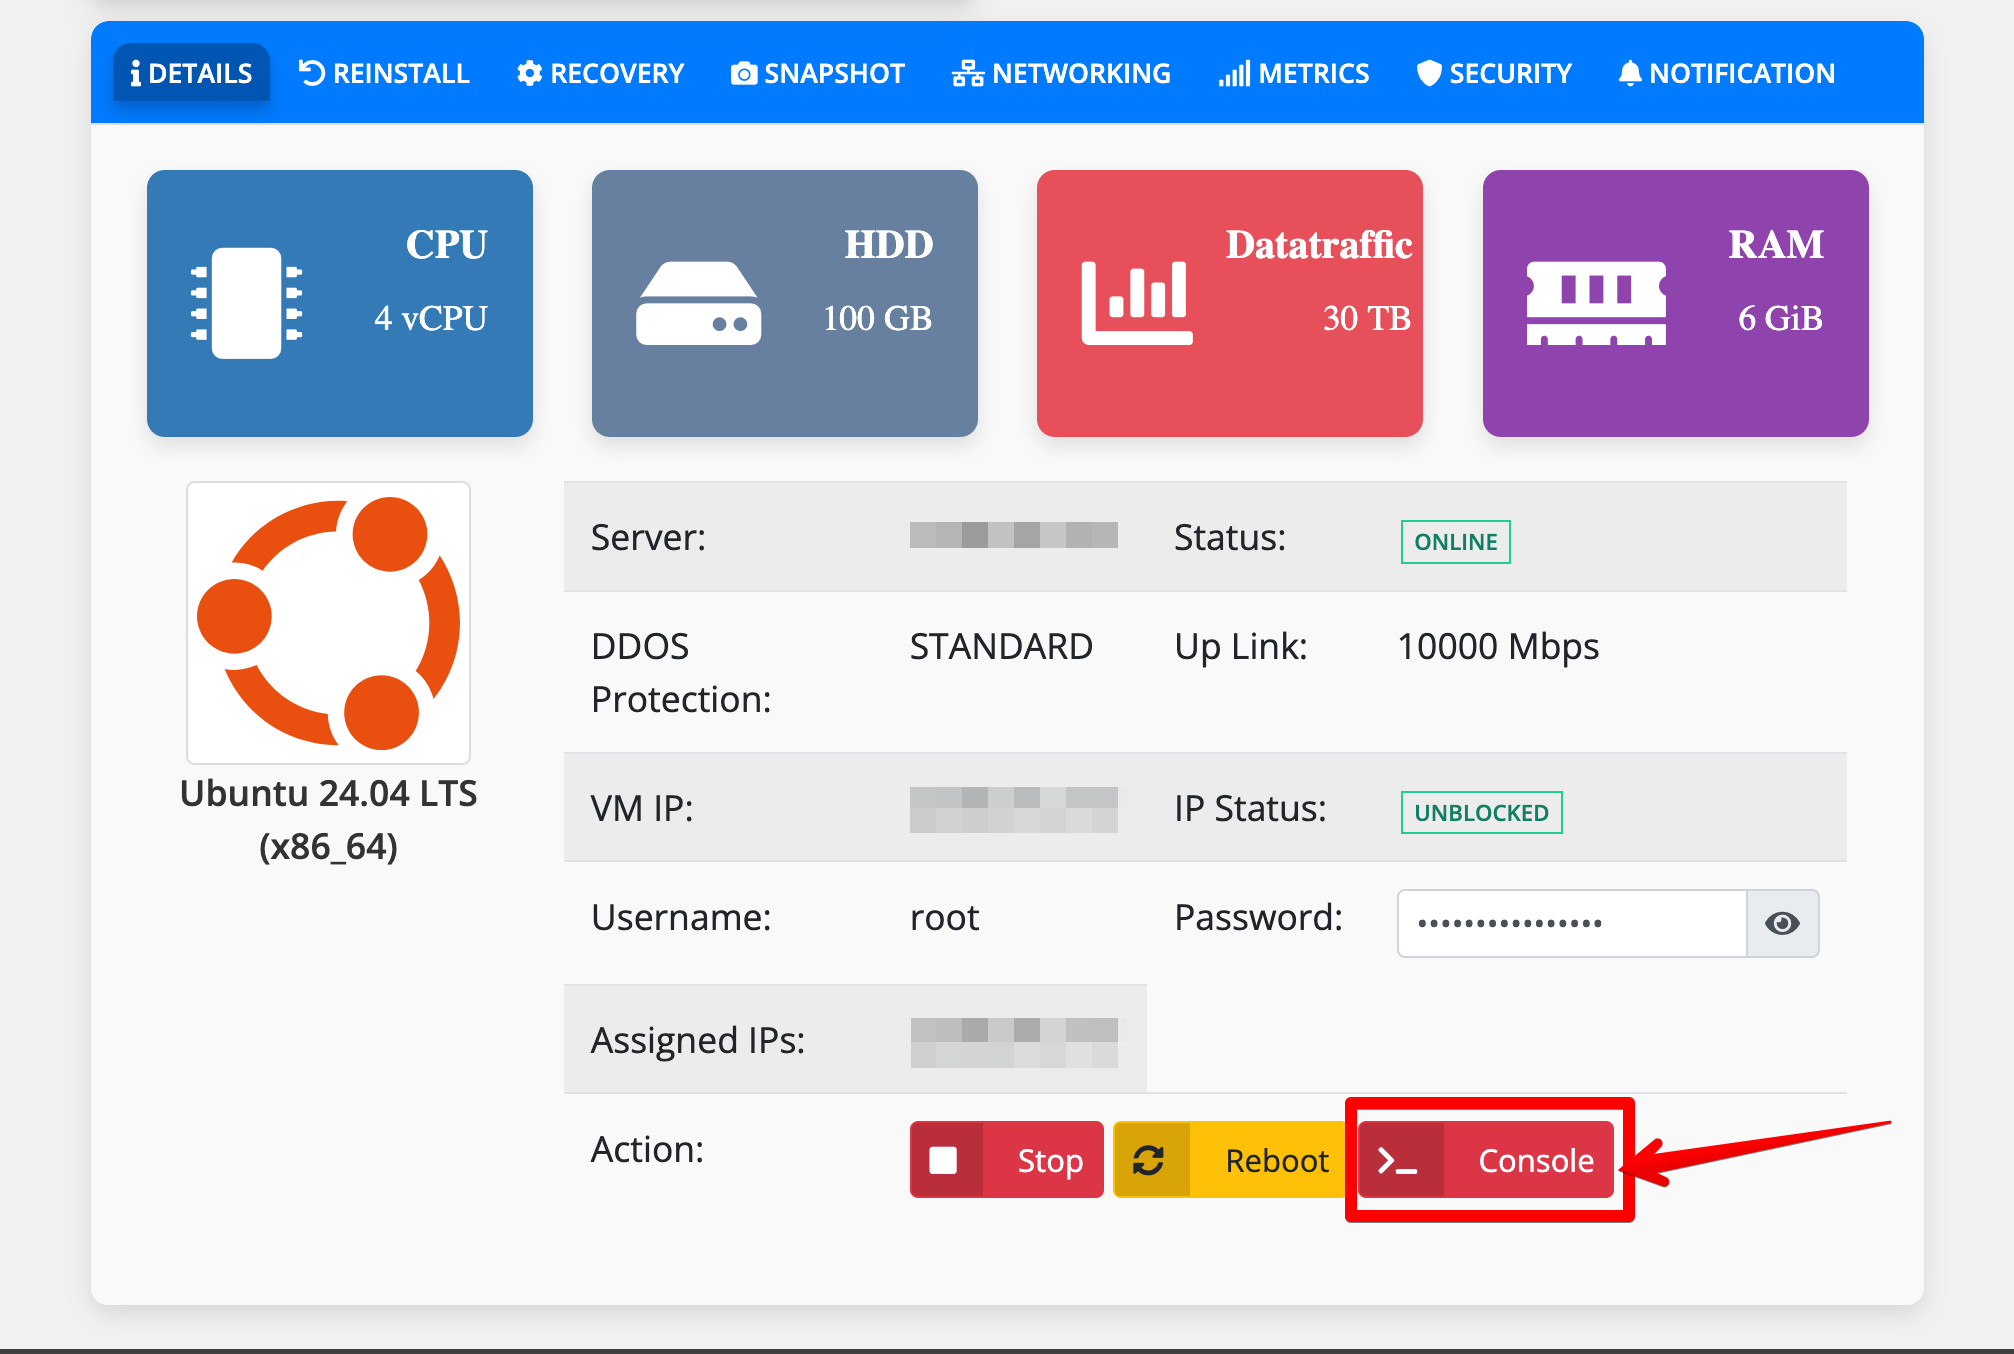Screen dimensions: 2014x1354
Task: Click the CPU chip icon
Action: [246, 303]
